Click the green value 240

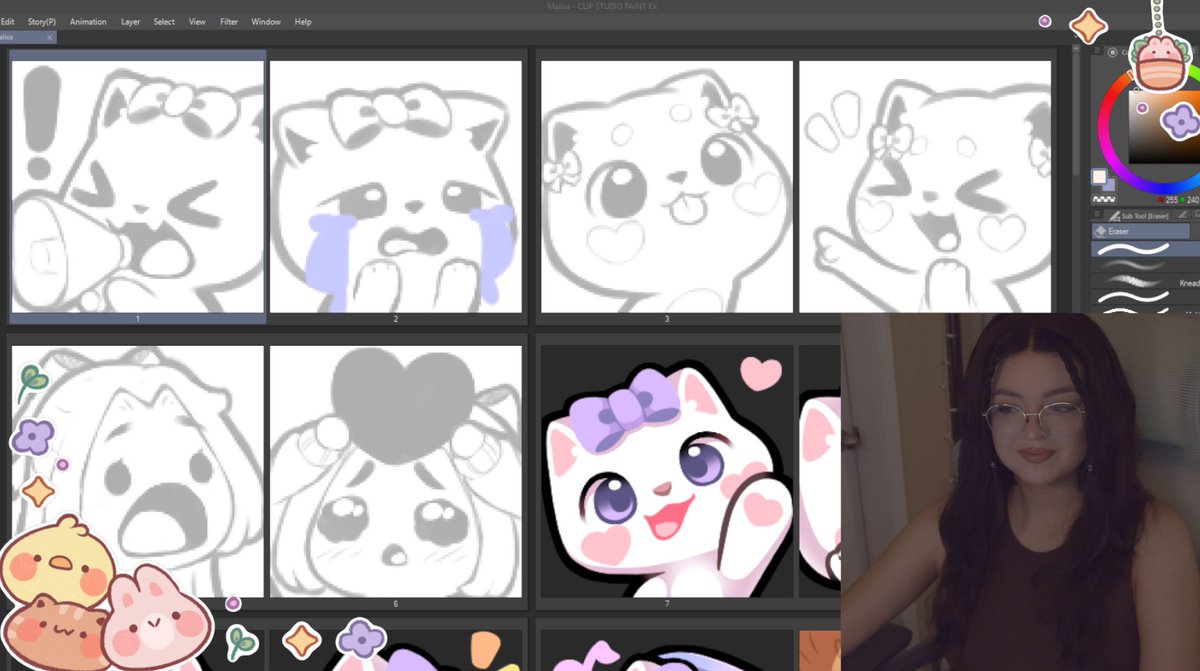coord(1191,199)
